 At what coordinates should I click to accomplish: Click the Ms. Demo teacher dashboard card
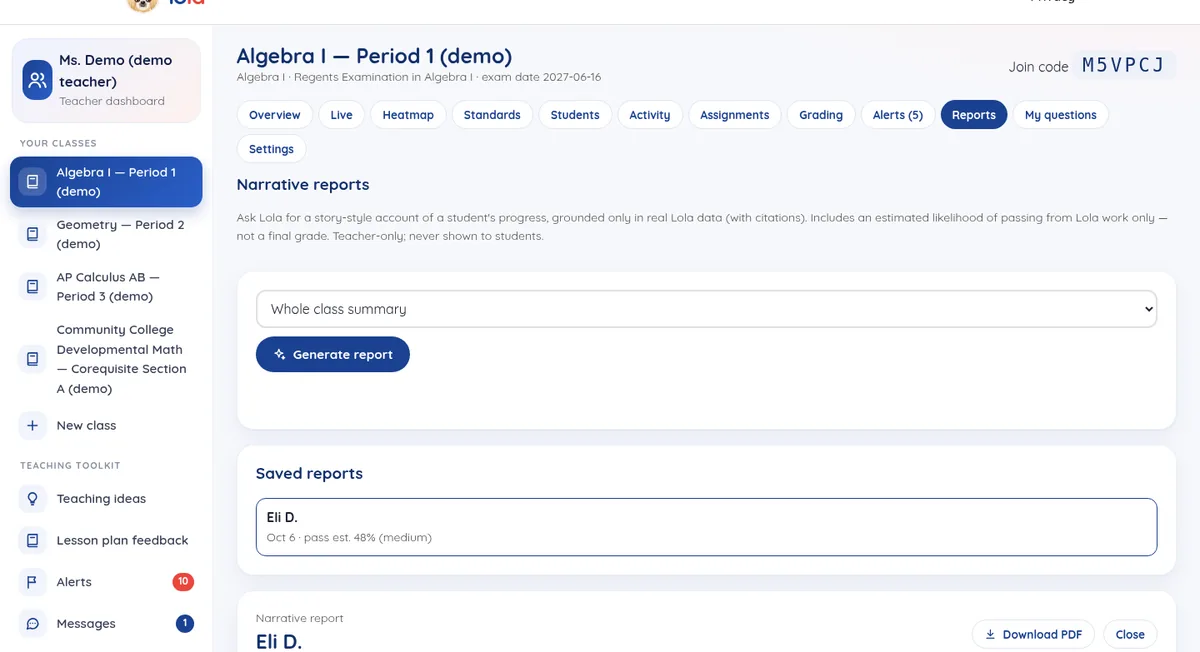106,81
